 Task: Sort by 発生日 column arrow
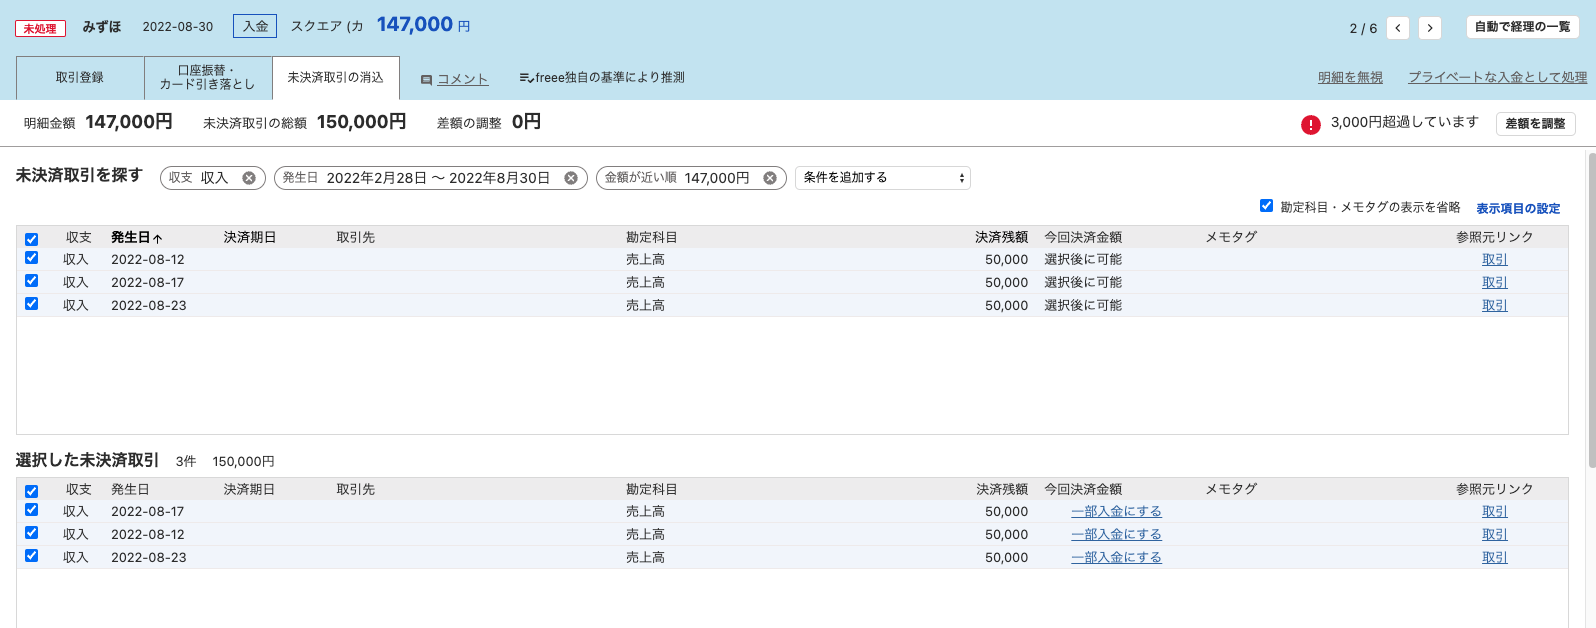click(158, 238)
